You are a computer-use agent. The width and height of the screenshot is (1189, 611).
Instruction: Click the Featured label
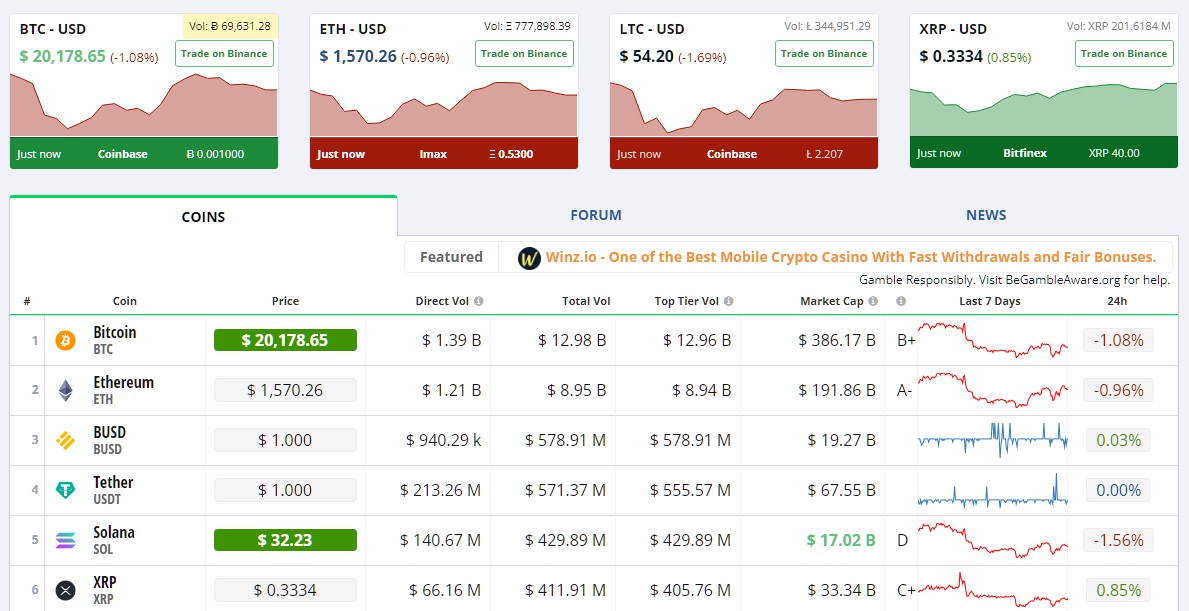[451, 257]
